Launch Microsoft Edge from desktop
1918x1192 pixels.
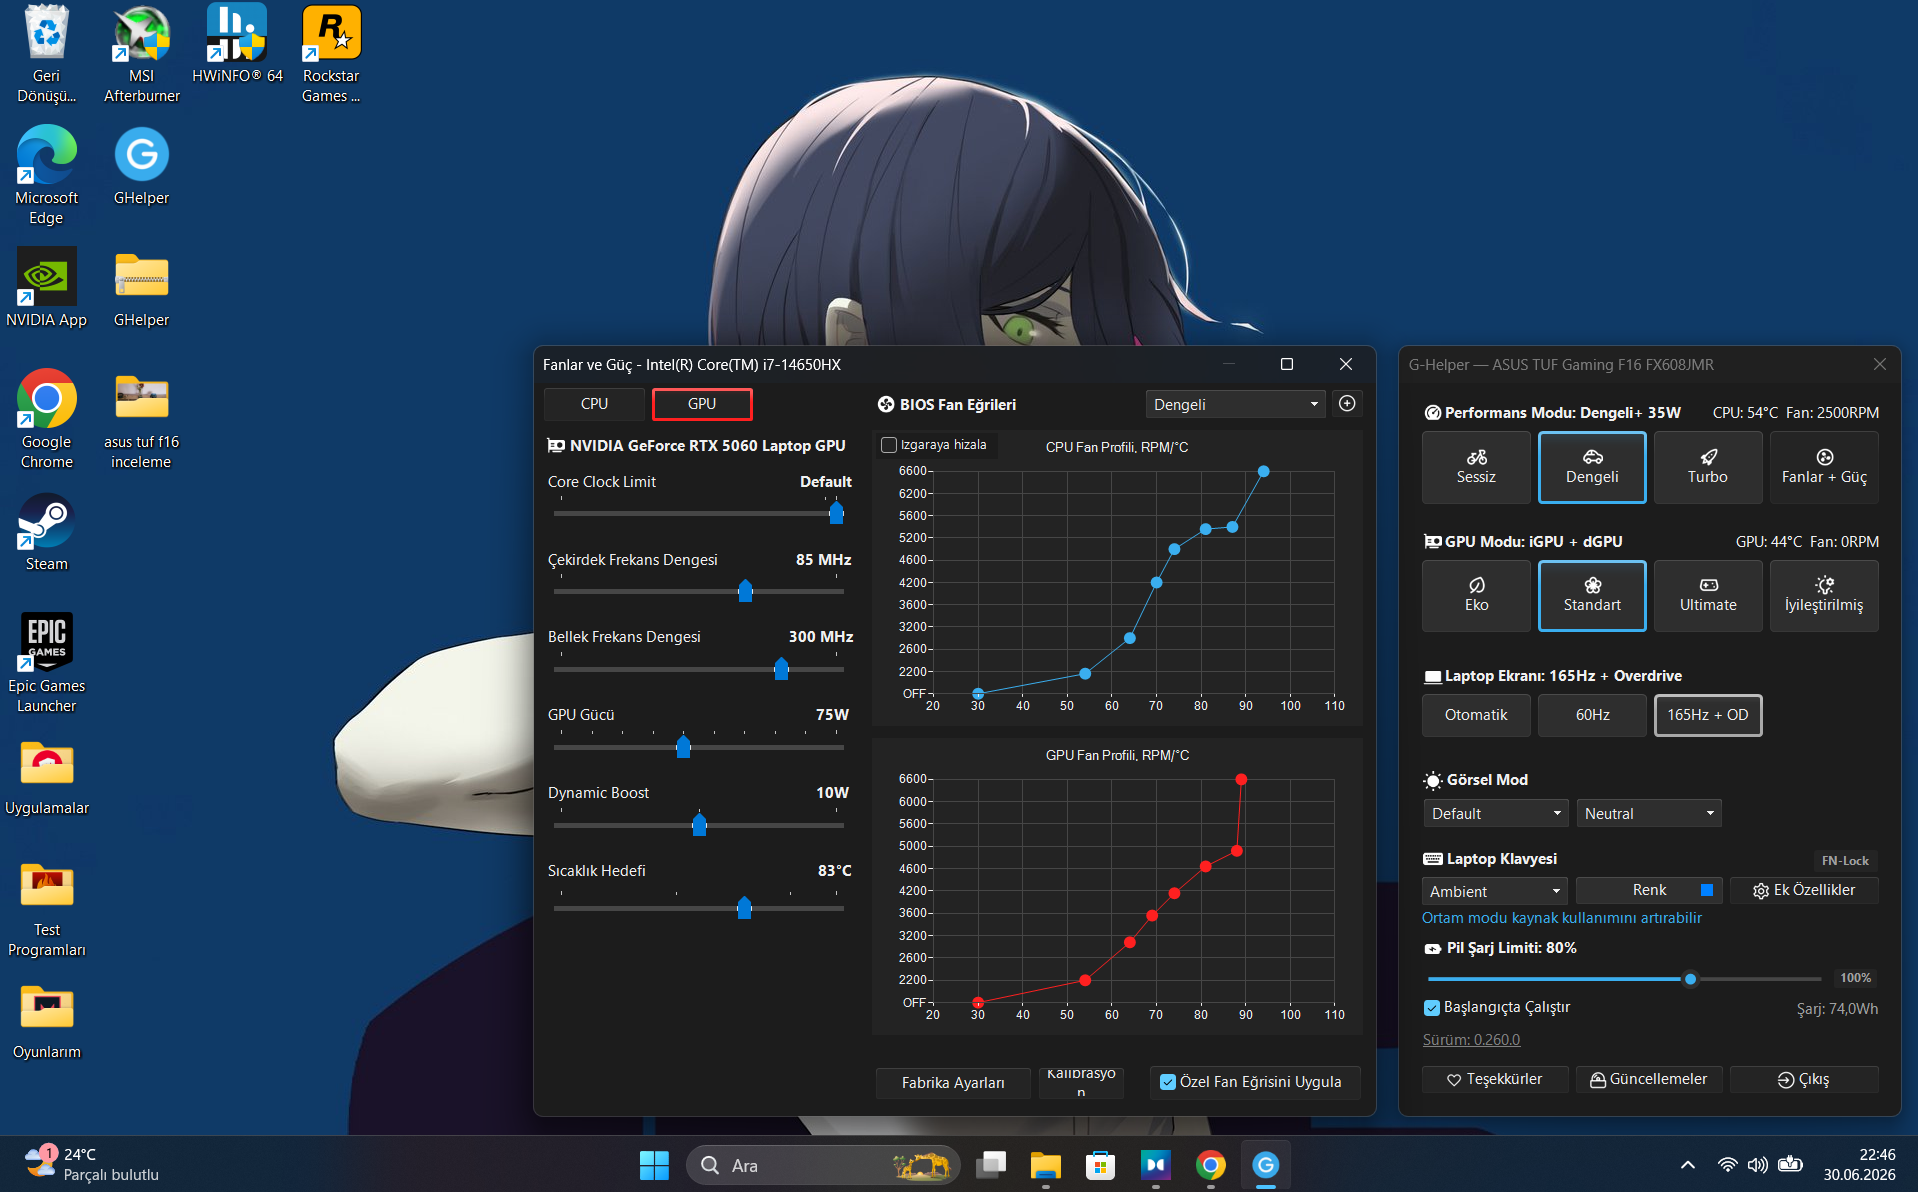47,175
